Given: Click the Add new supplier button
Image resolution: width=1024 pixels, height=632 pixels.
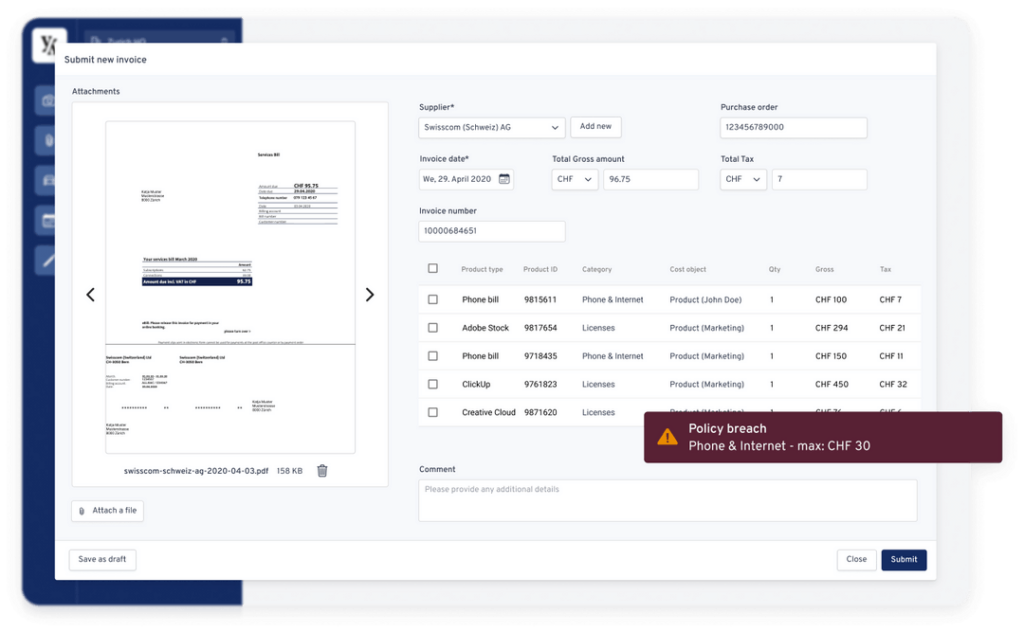Looking at the screenshot, I should (596, 127).
